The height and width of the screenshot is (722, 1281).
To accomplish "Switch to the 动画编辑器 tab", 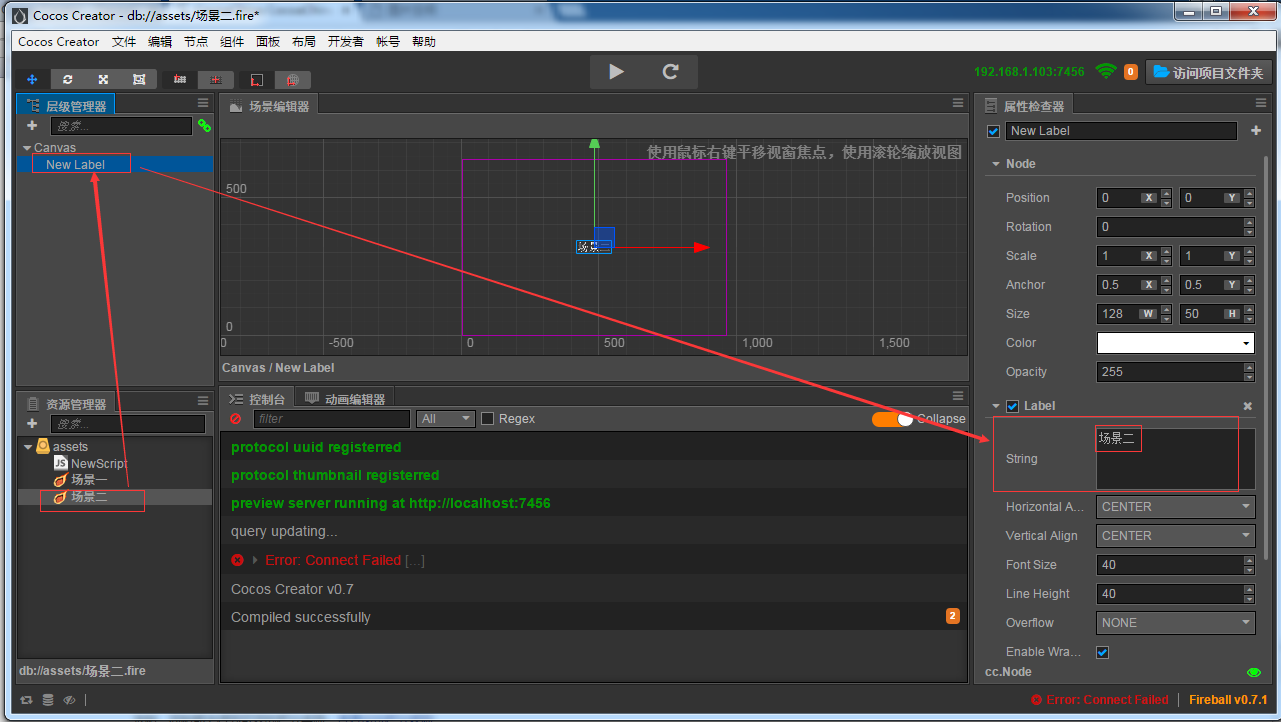I will point(346,399).
